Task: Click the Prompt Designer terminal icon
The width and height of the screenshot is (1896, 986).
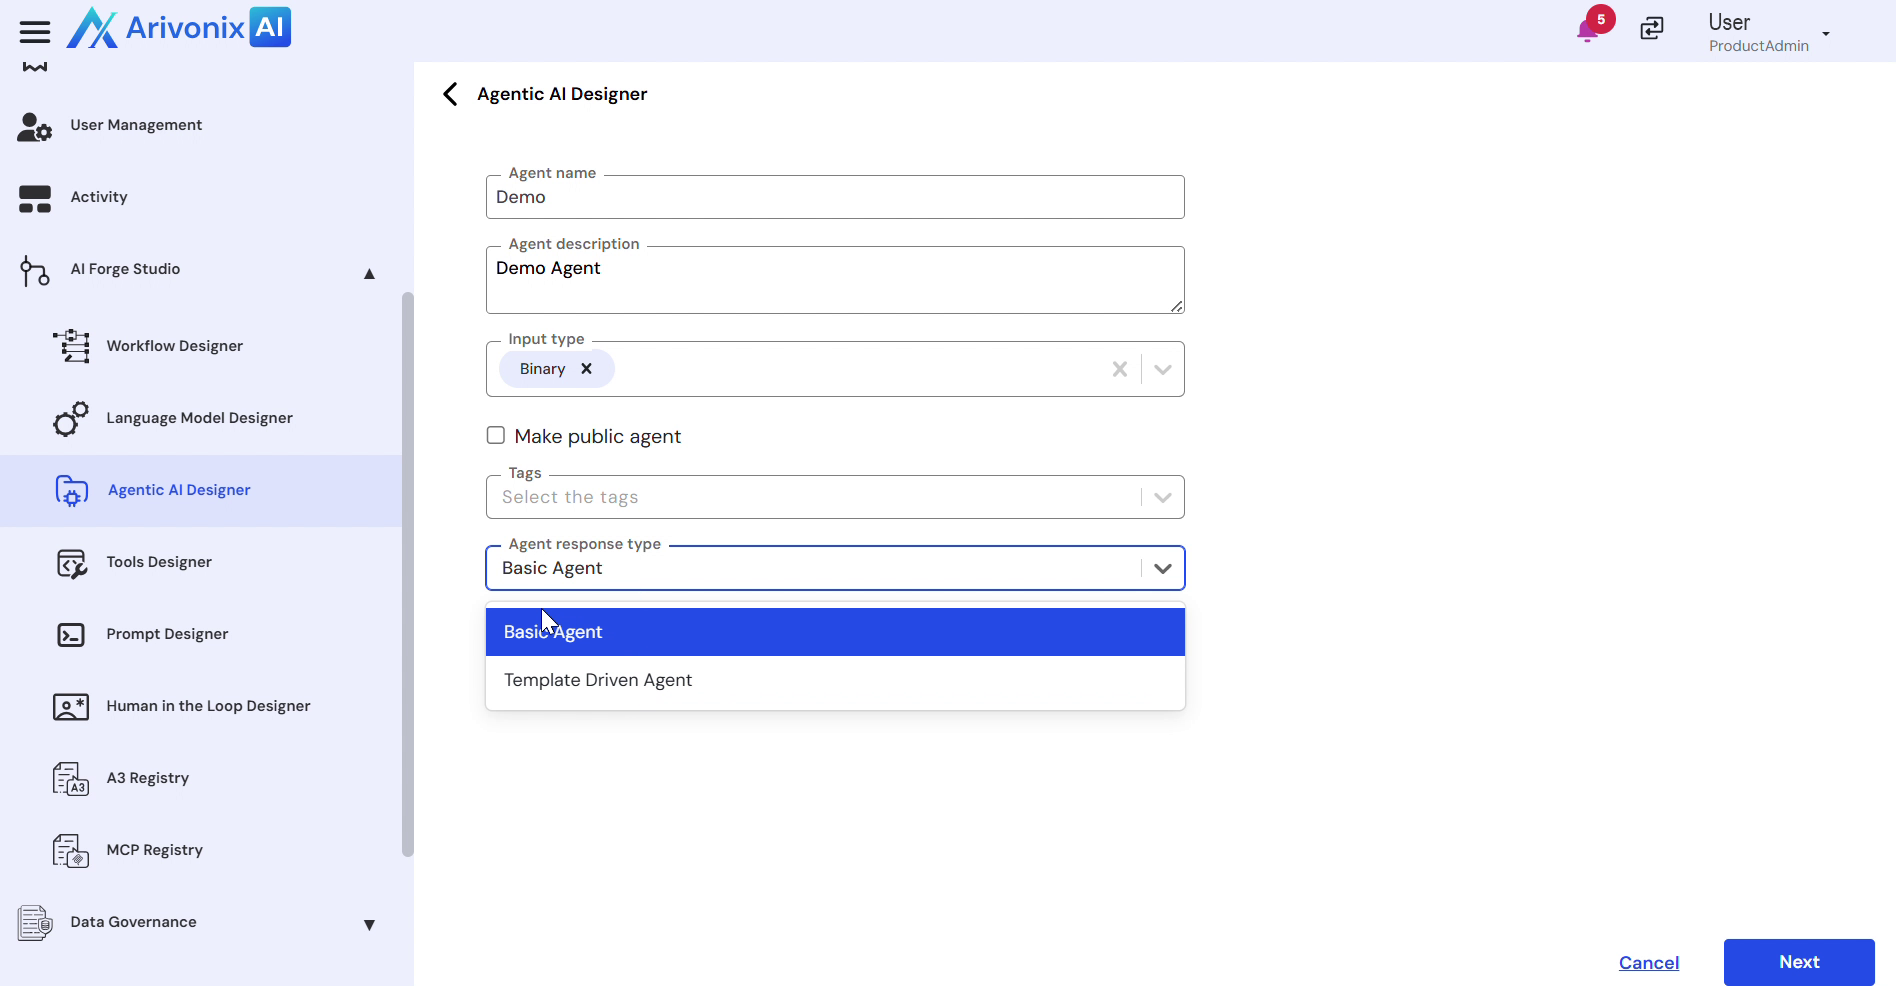Action: pos(71,635)
